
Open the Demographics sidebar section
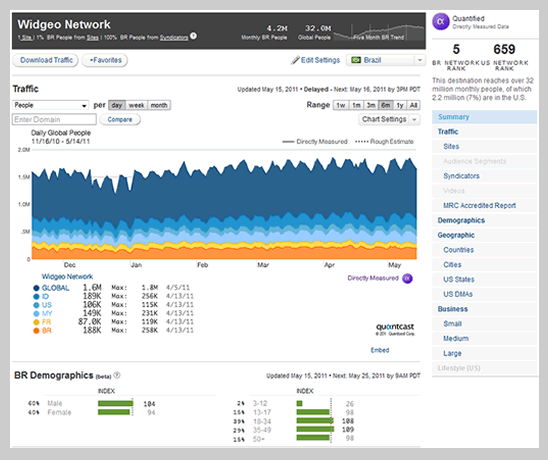coord(484,221)
